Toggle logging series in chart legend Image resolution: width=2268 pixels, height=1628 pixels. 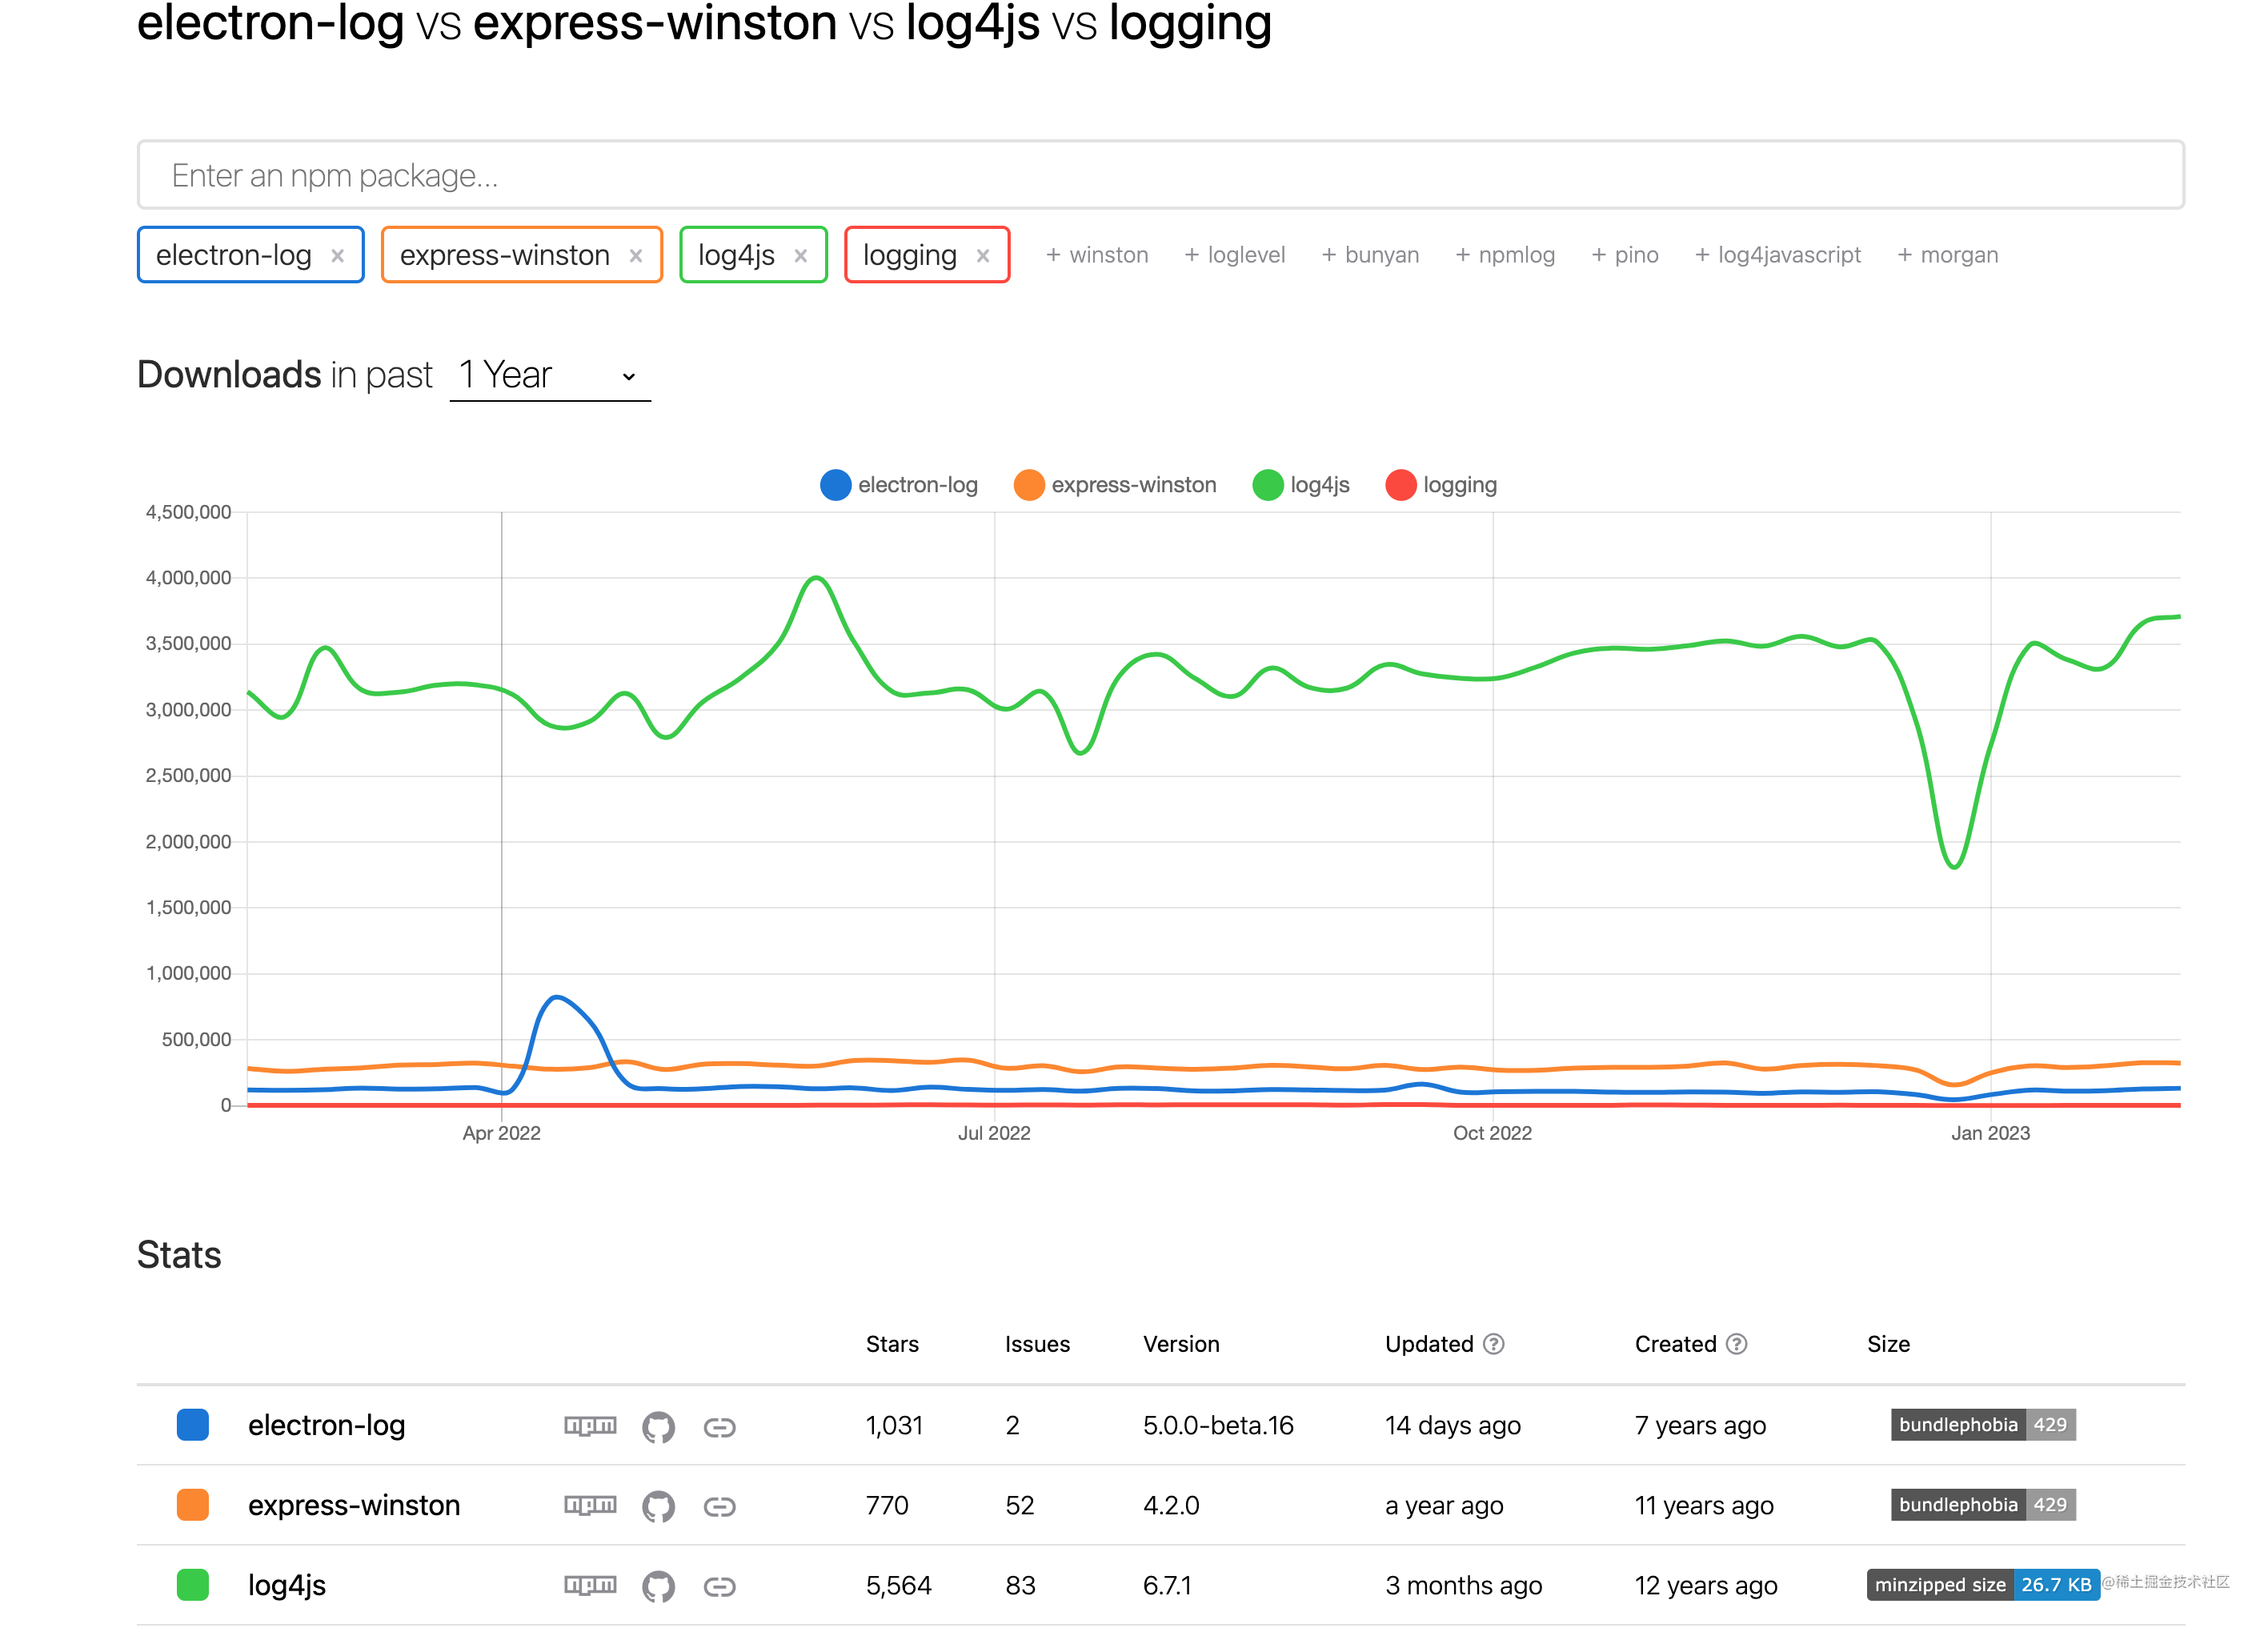click(x=1441, y=485)
